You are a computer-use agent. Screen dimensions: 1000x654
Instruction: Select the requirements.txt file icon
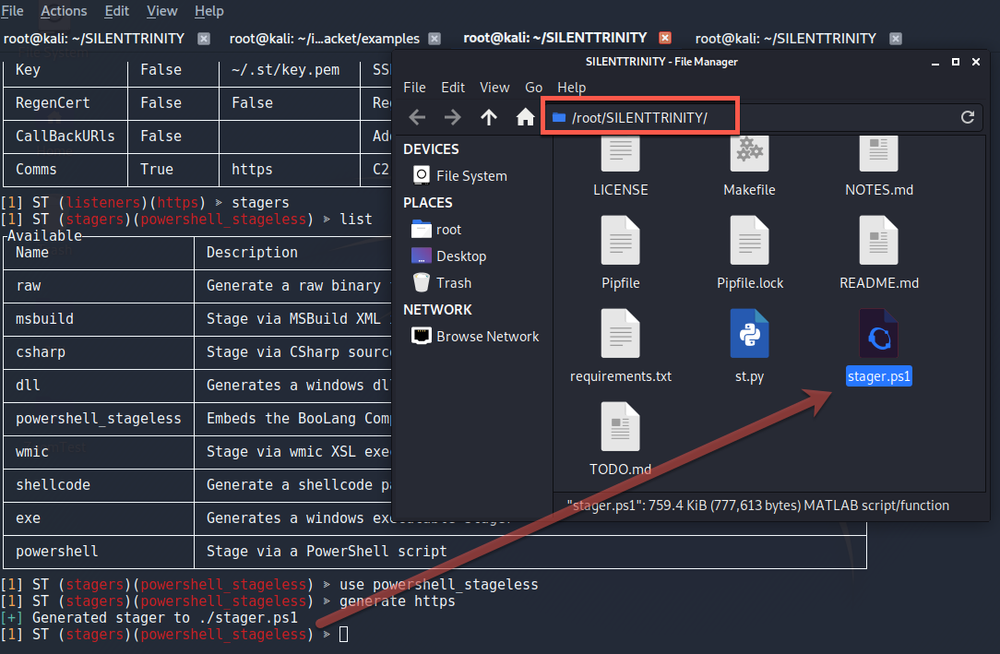(x=621, y=334)
